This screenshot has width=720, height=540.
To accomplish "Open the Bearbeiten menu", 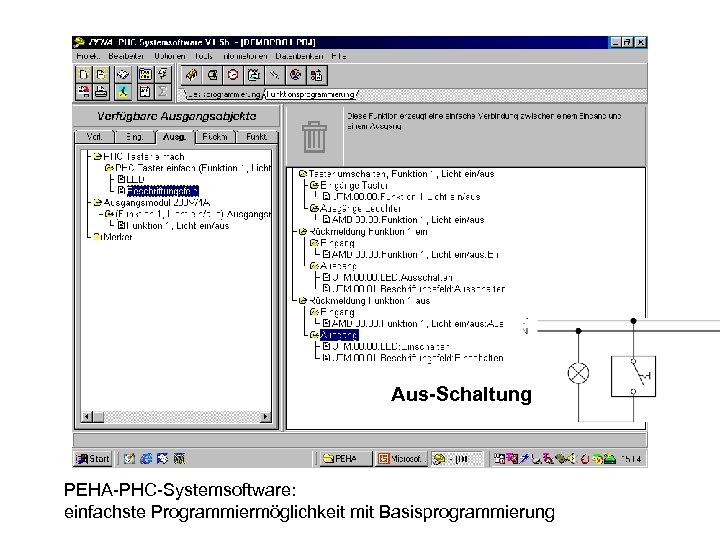I will coord(126,56).
